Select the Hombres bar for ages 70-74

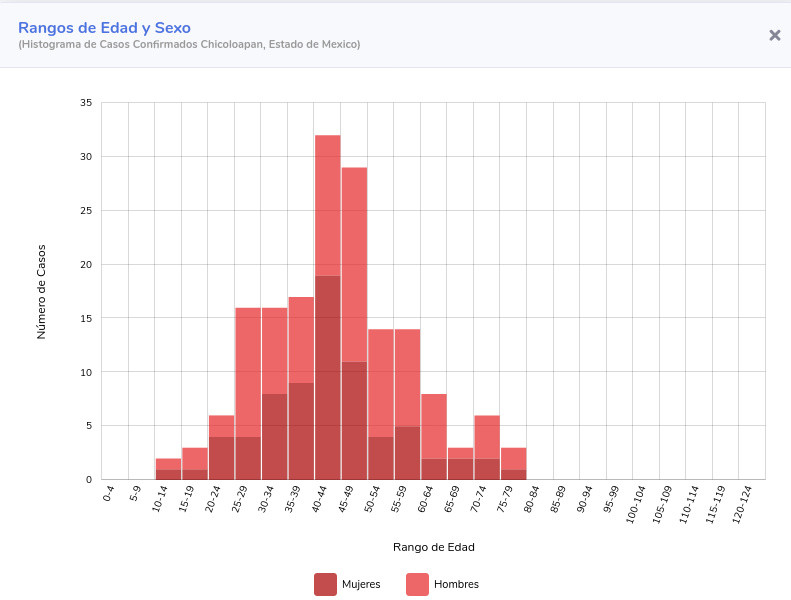click(x=487, y=437)
